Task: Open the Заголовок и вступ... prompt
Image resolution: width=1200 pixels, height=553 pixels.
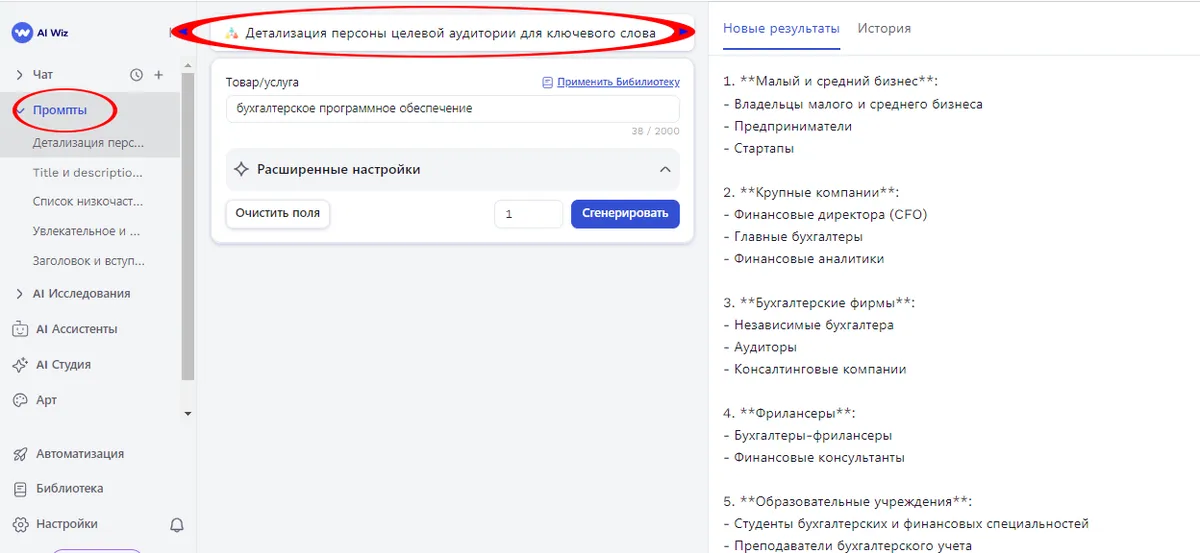Action: pyautogui.click(x=90, y=260)
